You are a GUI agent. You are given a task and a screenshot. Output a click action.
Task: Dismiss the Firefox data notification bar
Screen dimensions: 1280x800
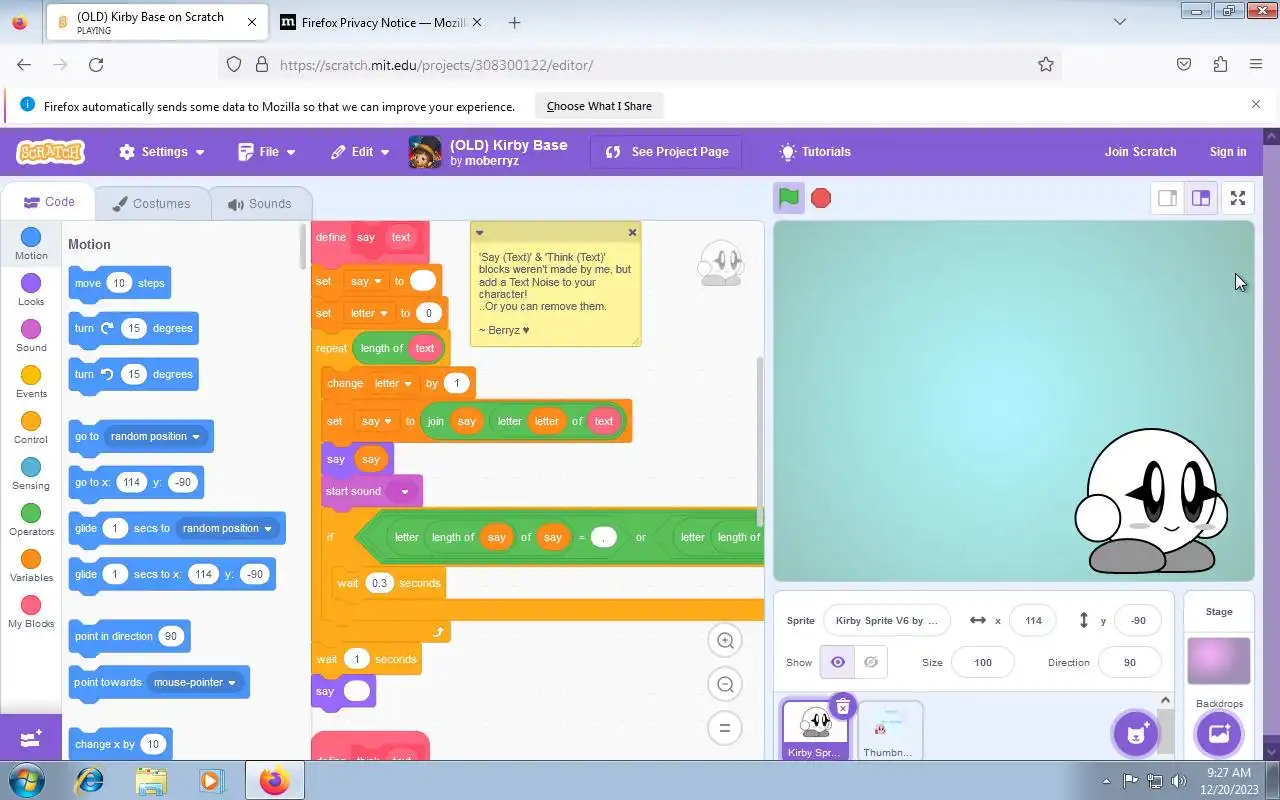click(1256, 104)
